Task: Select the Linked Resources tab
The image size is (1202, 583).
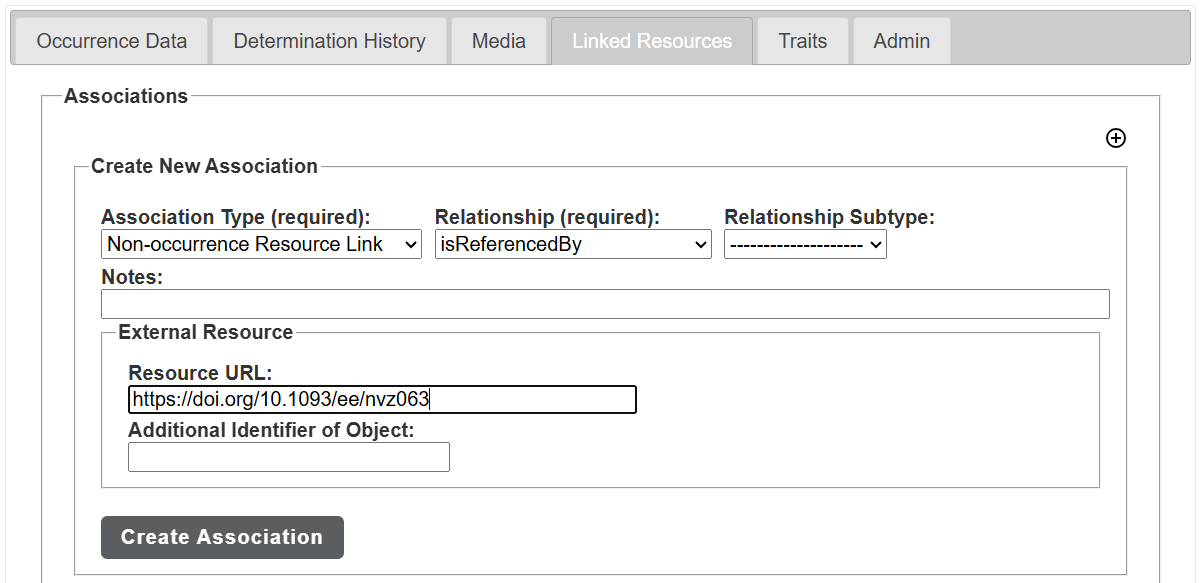Action: [651, 41]
